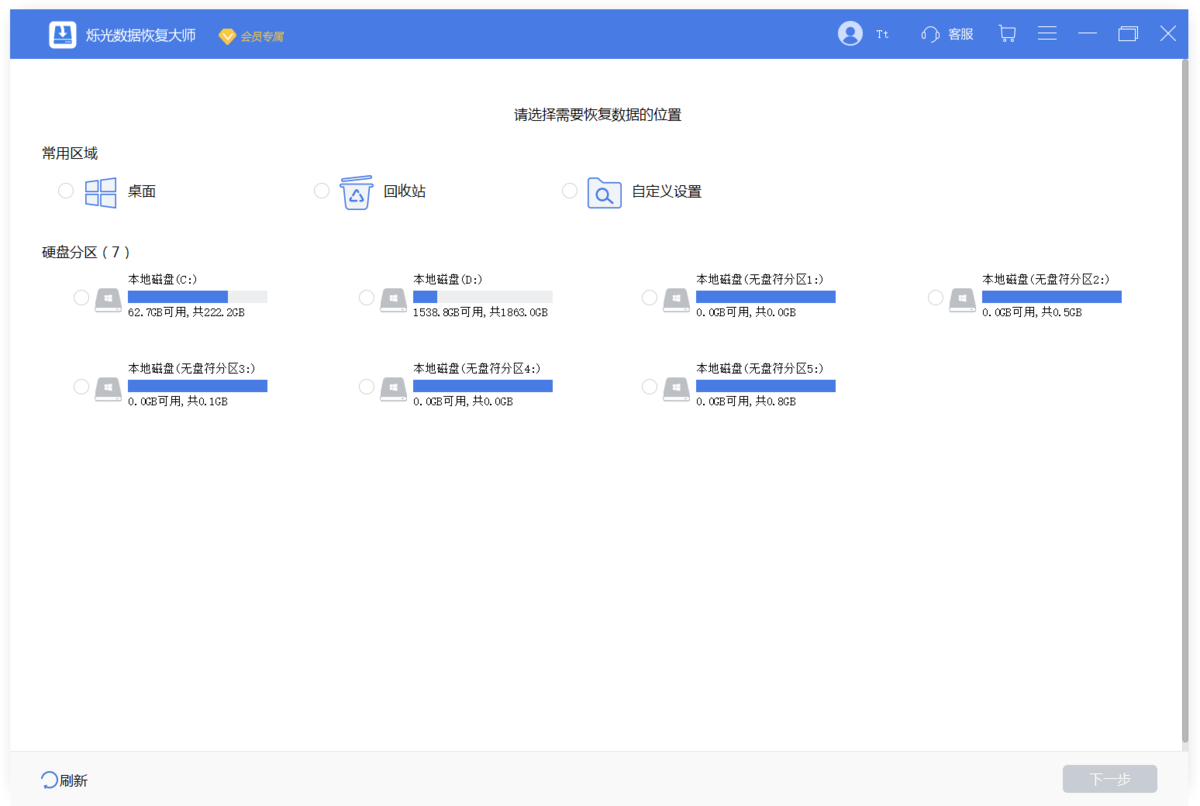Click the user avatar icon
This screenshot has width=1200, height=806.
[x=849, y=33]
